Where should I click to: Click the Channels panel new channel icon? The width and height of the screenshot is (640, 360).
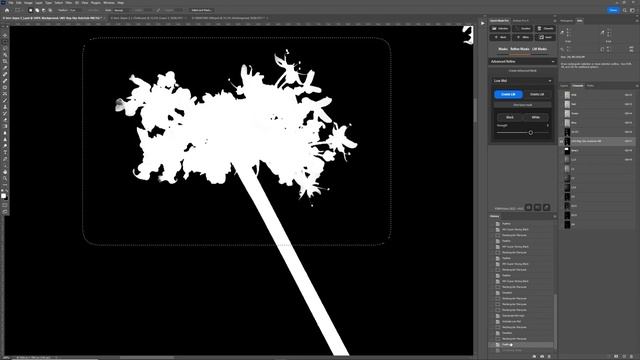(x=624, y=356)
